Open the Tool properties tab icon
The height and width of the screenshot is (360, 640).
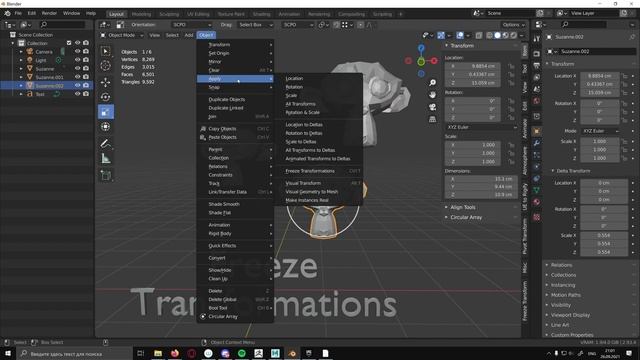[537, 39]
